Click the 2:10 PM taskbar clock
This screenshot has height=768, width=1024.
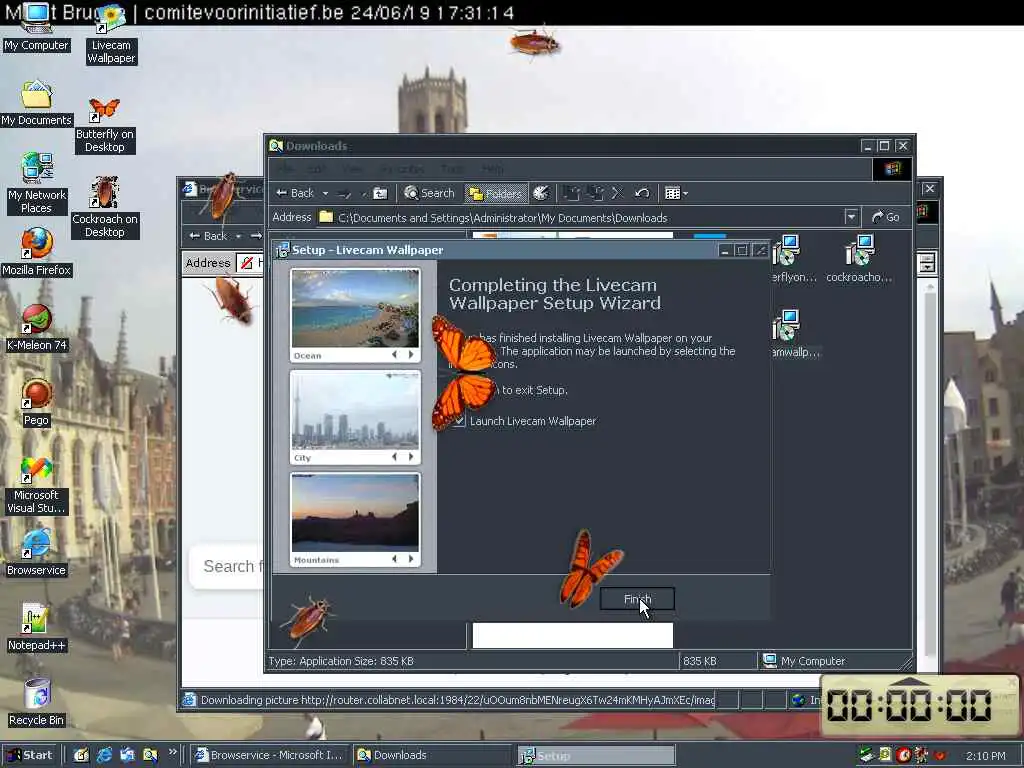(x=985, y=756)
